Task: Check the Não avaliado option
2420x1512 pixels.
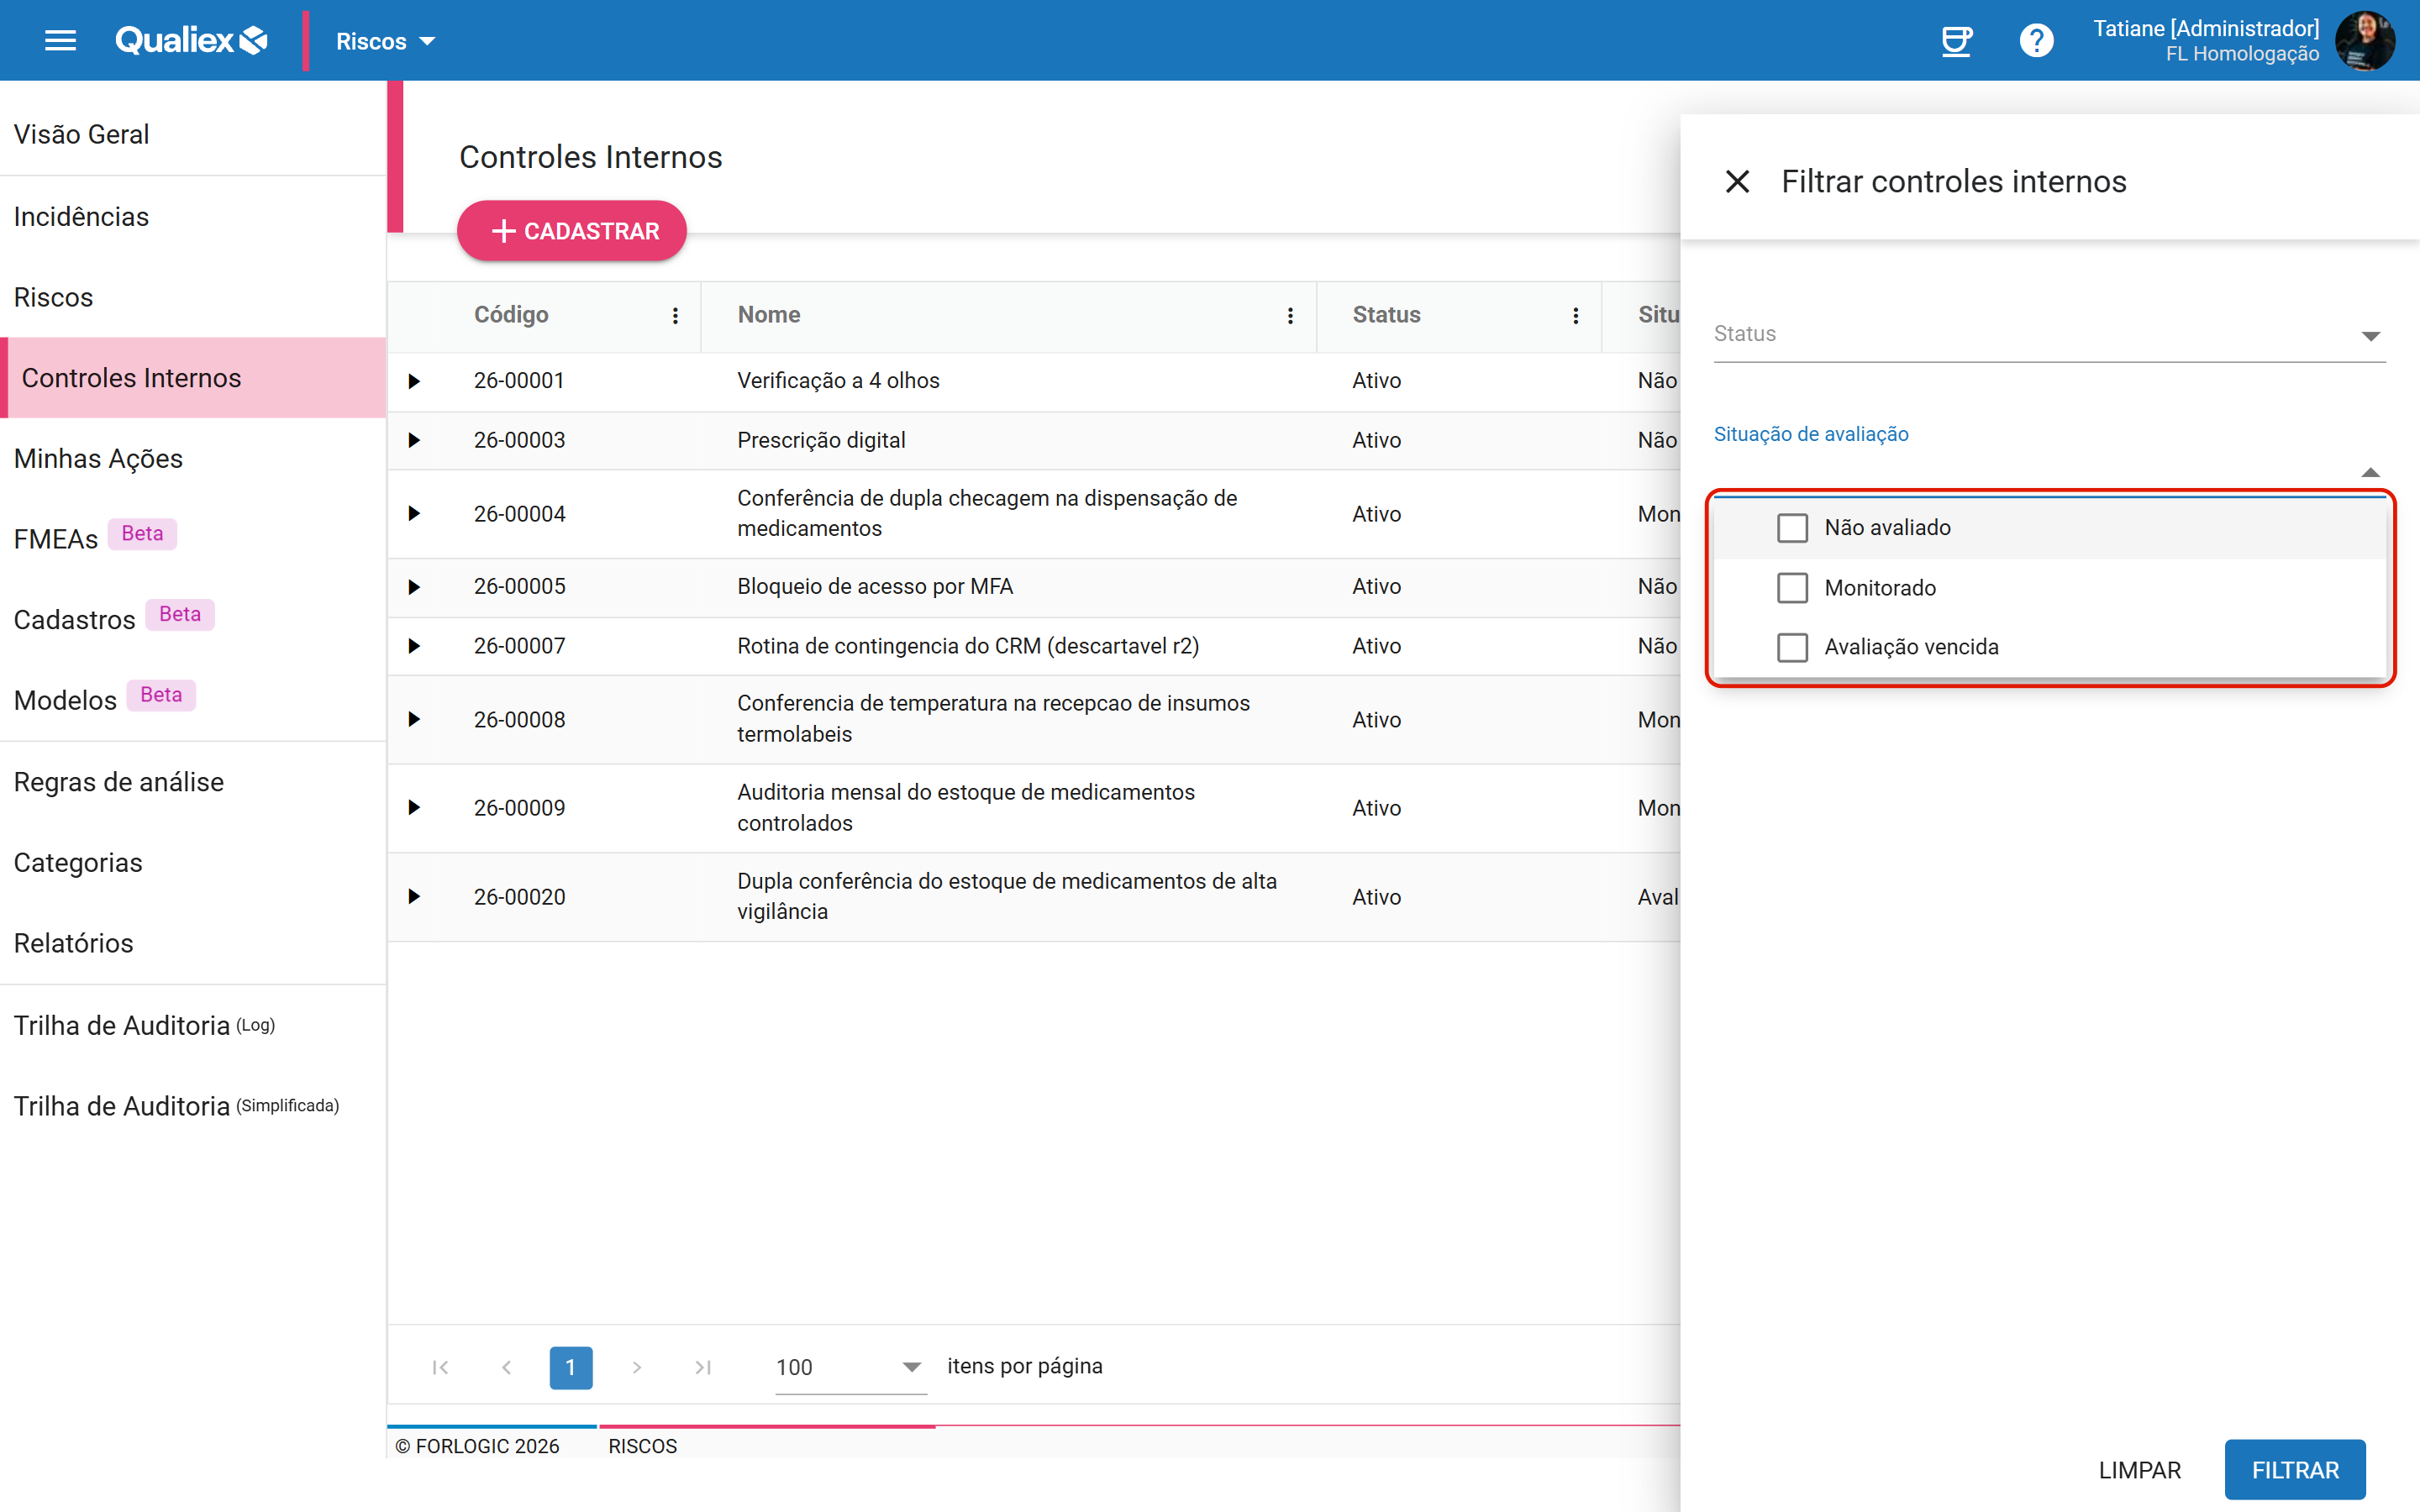Action: [x=1792, y=527]
